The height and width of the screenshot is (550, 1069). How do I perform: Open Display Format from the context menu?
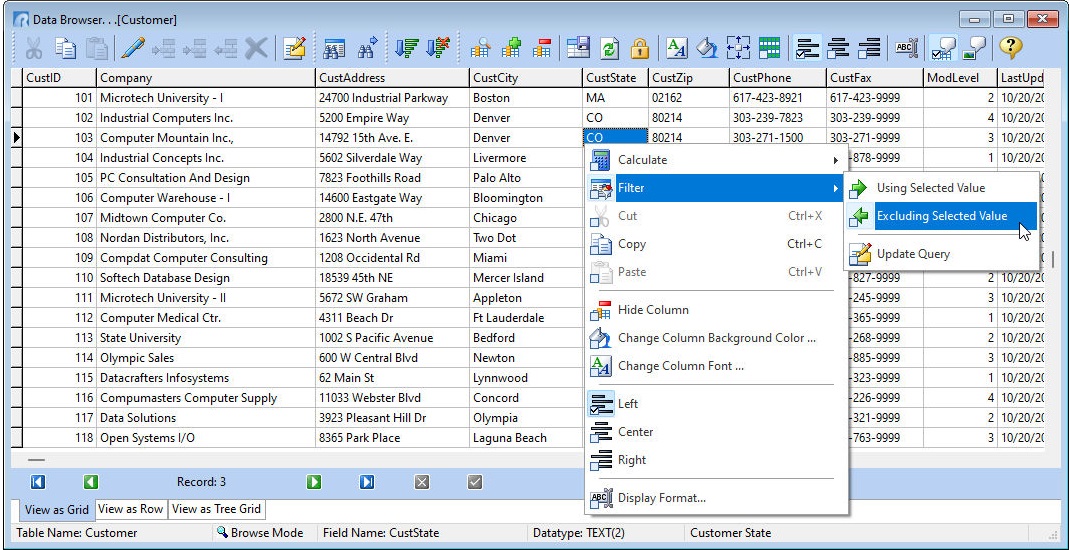716,498
